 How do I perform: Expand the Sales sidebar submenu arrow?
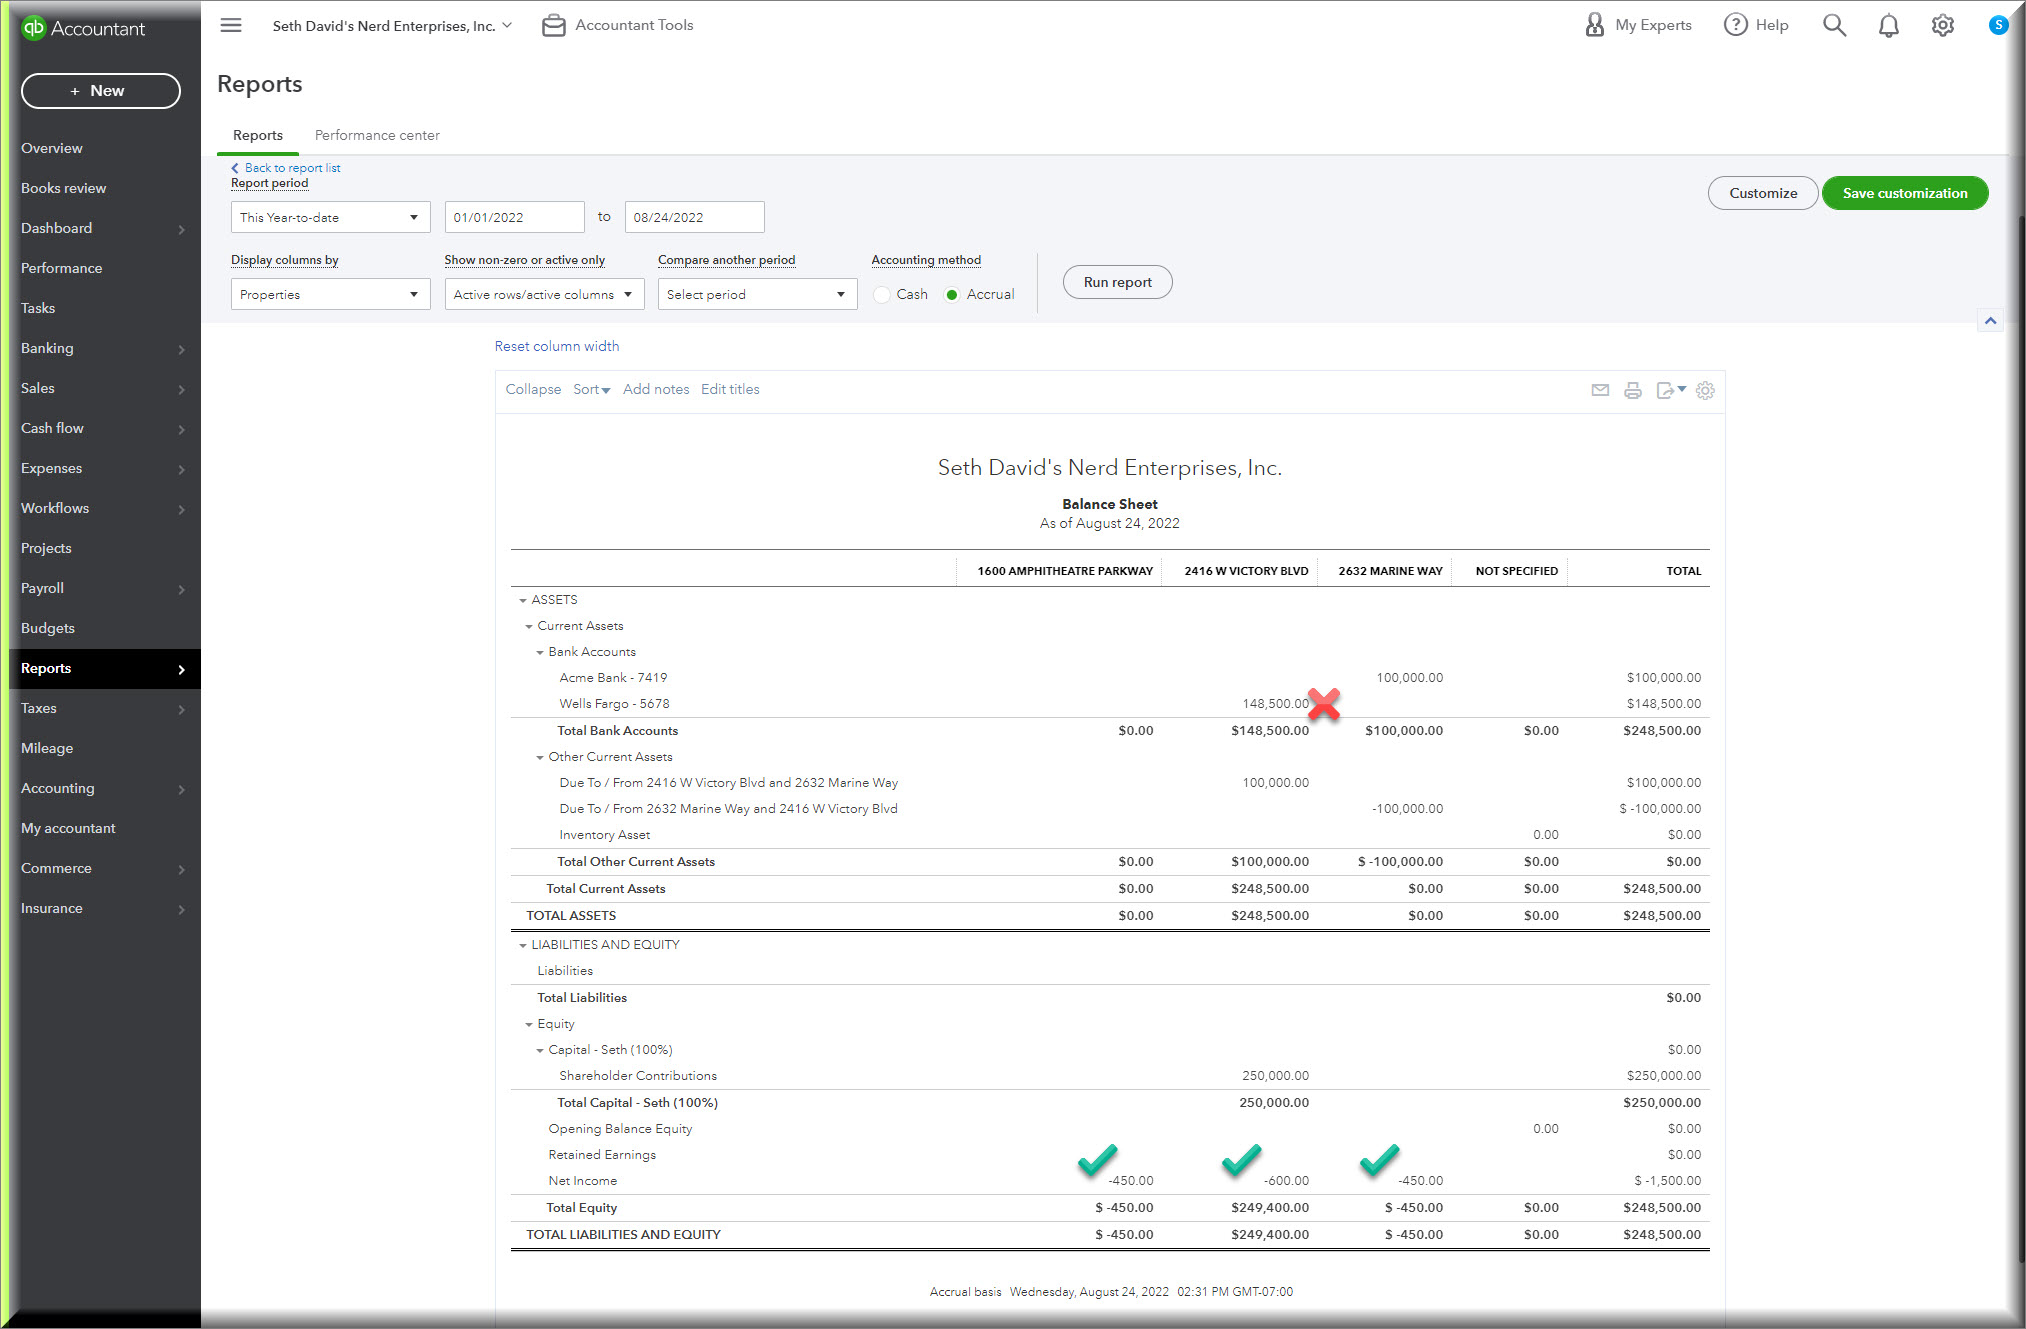pyautogui.click(x=181, y=389)
